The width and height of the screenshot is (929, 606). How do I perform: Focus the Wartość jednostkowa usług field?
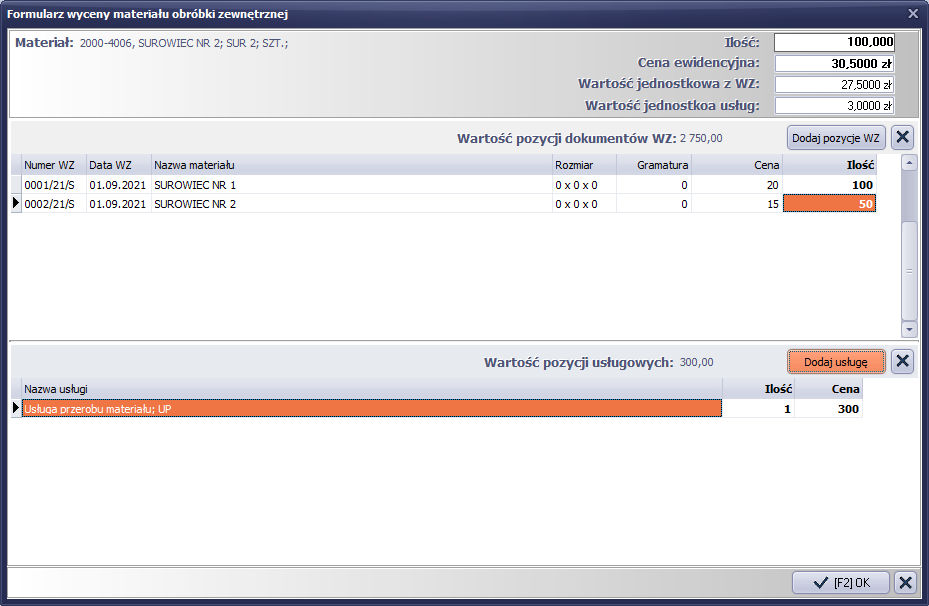(834, 106)
